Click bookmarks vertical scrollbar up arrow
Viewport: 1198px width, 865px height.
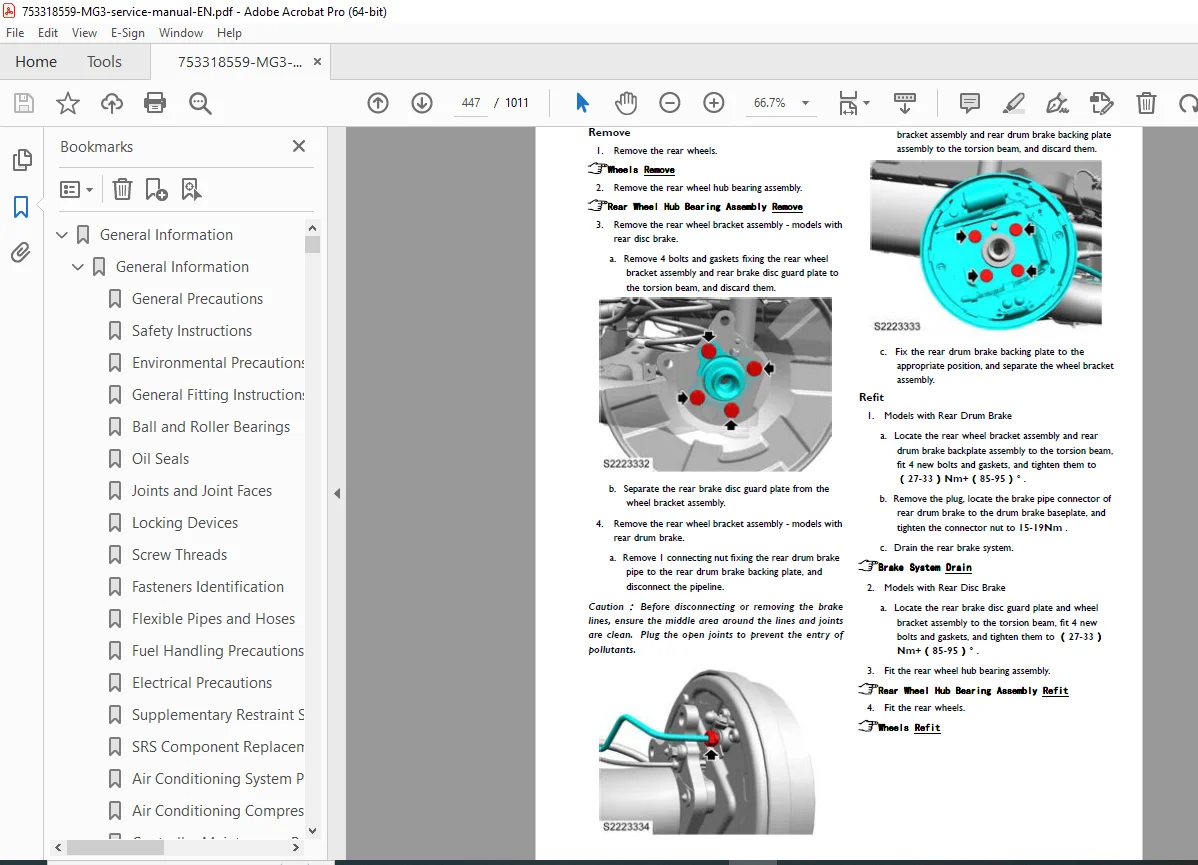click(312, 228)
